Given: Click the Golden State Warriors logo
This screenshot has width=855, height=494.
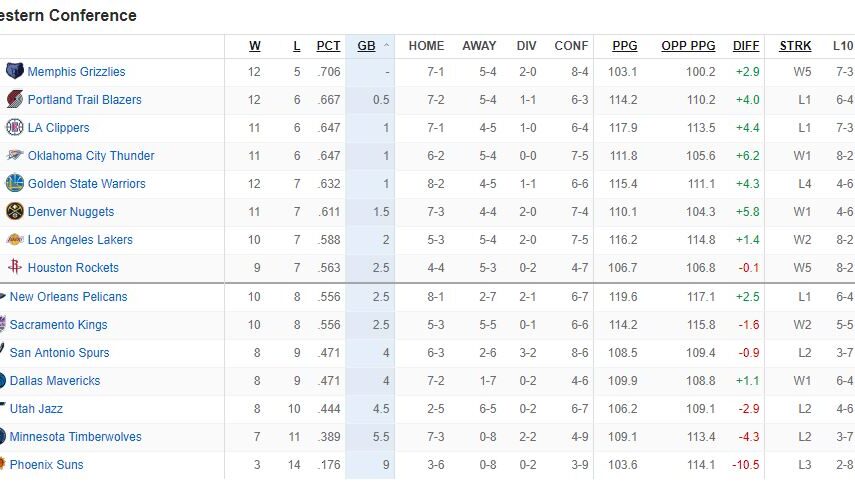Looking at the screenshot, I should [x=15, y=184].
